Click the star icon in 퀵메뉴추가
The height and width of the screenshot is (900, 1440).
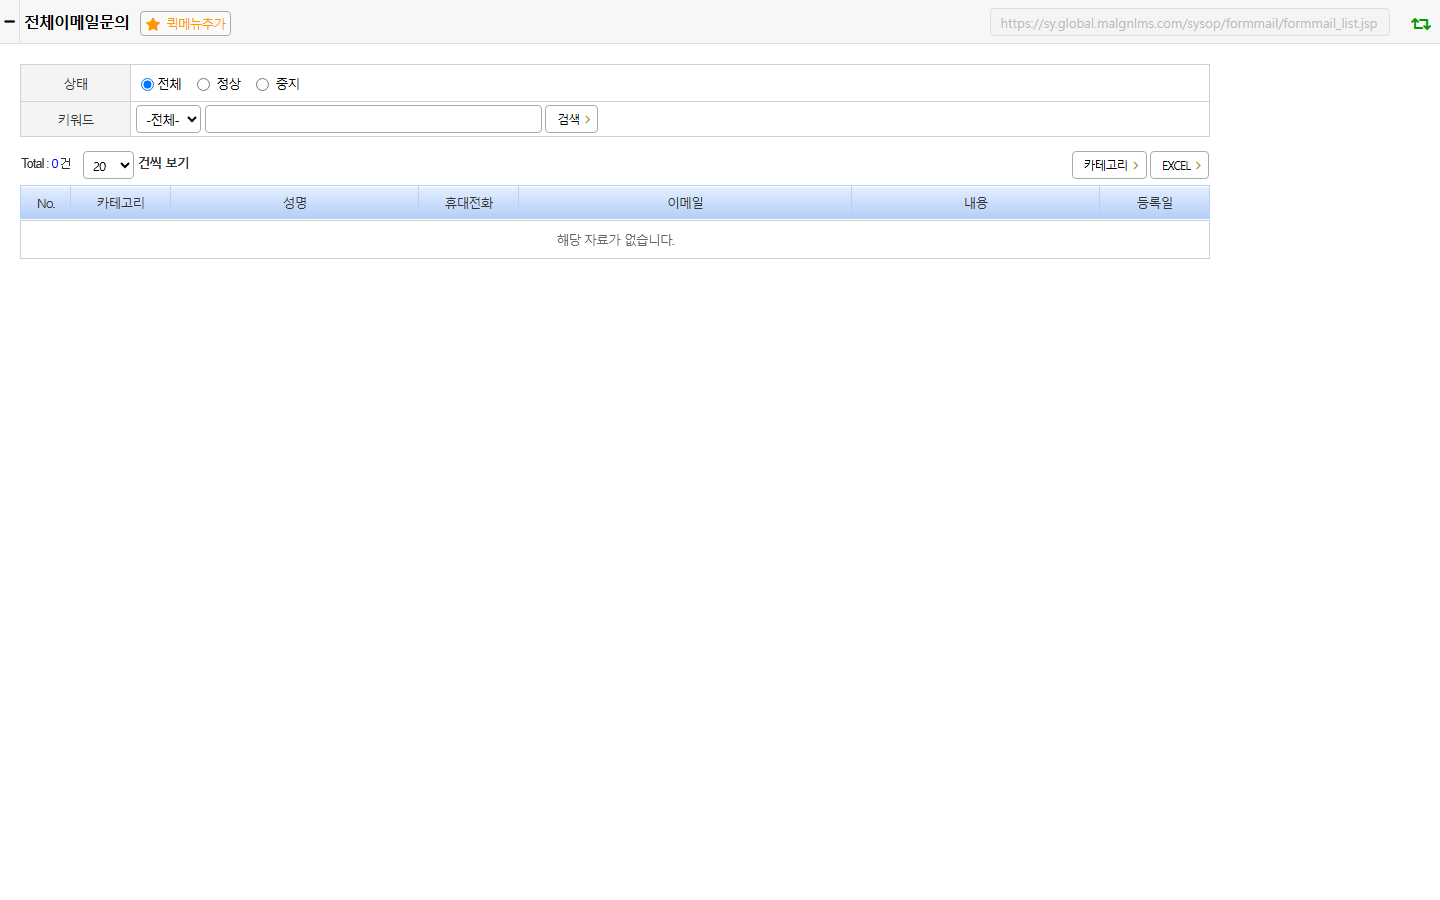click(153, 24)
